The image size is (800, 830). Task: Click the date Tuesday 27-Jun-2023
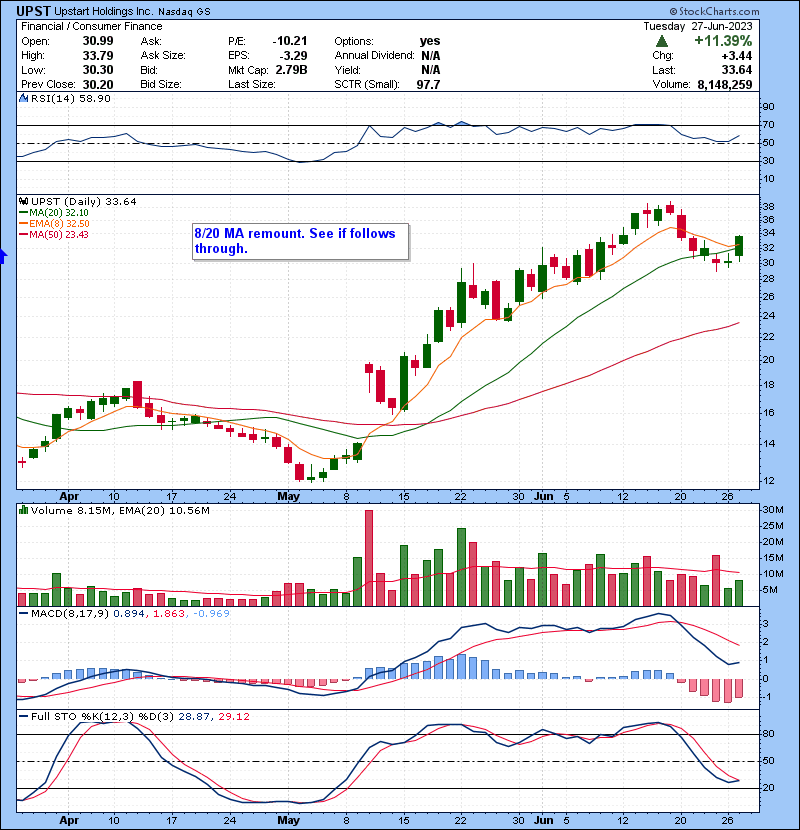(x=698, y=26)
